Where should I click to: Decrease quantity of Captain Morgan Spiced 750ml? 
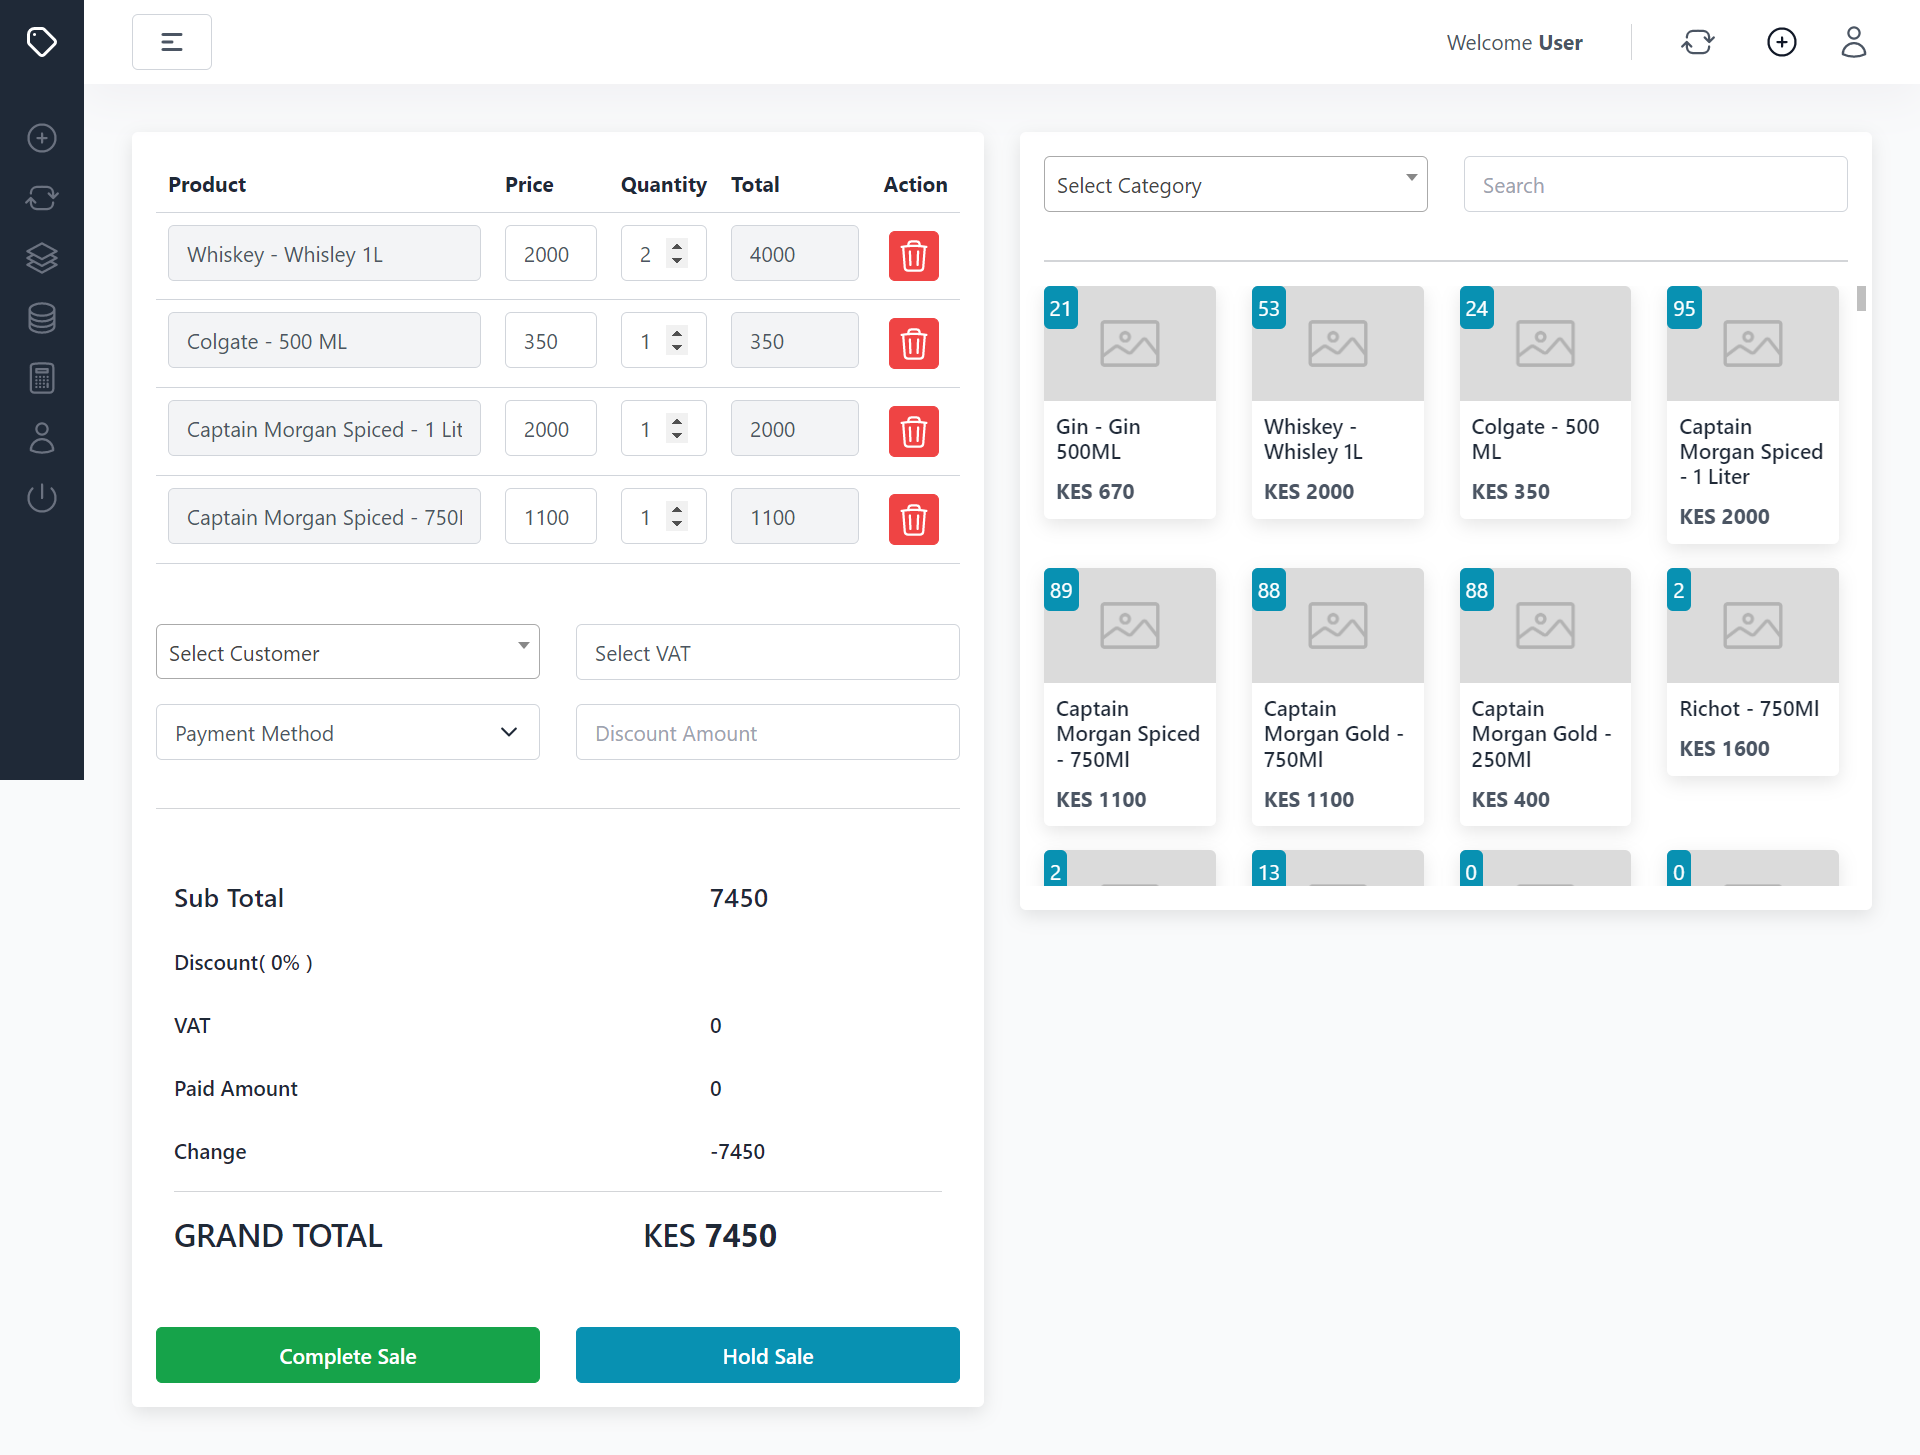click(x=678, y=525)
